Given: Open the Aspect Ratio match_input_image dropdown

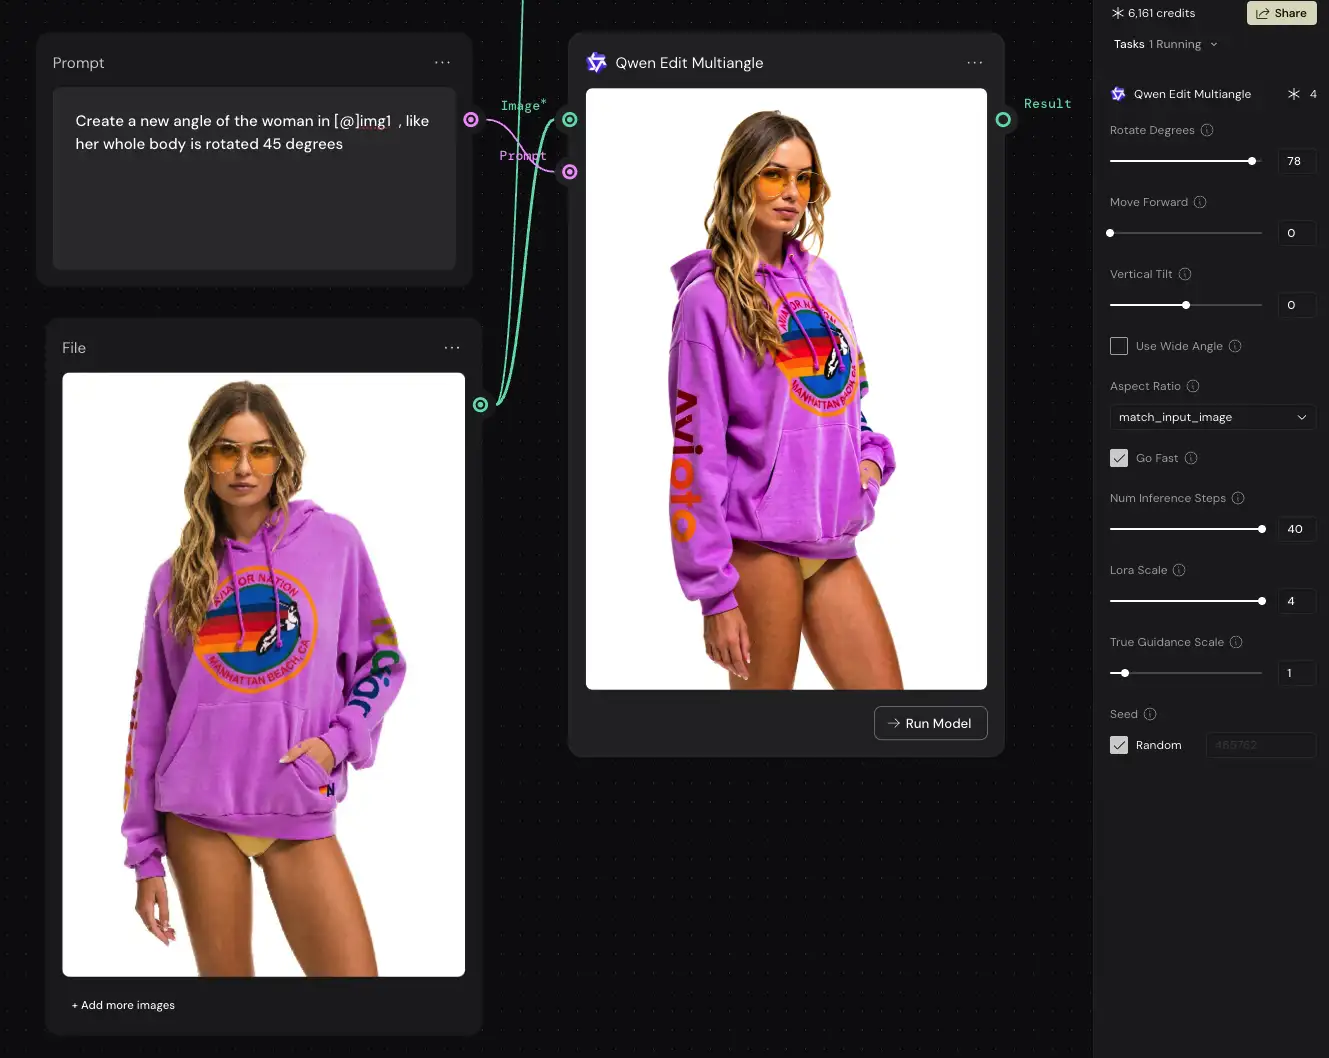Looking at the screenshot, I should coord(1212,417).
